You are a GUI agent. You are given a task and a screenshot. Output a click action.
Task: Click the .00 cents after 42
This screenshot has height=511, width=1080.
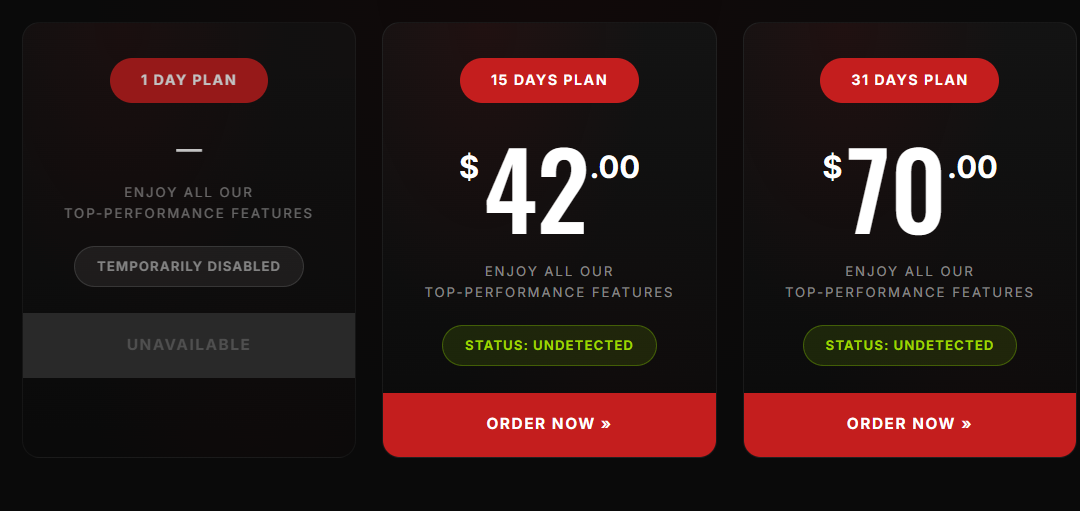pos(615,167)
